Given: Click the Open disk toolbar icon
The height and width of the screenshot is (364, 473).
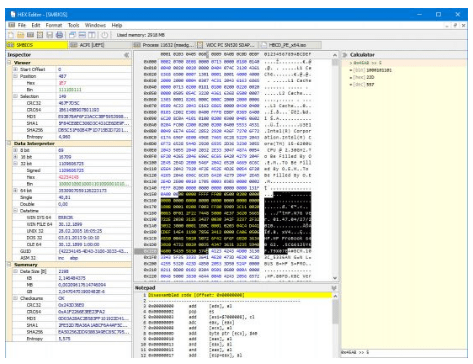Looking at the screenshot, I should coord(40,35).
